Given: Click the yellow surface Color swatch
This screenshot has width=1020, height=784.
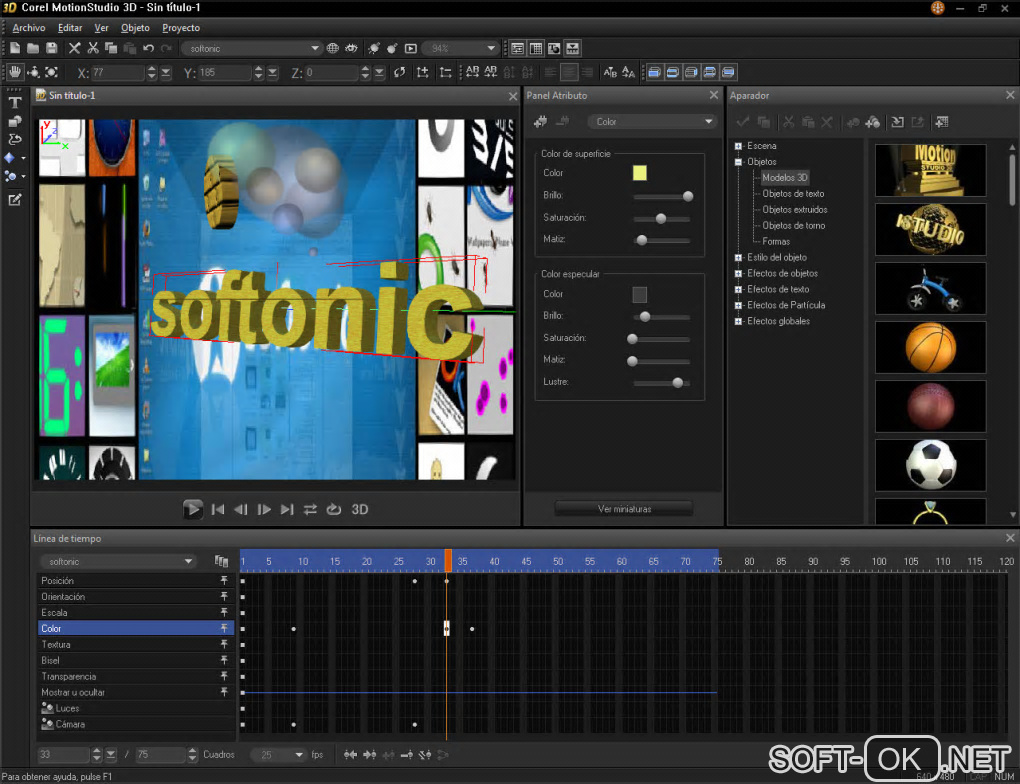Looking at the screenshot, I should pos(640,173).
